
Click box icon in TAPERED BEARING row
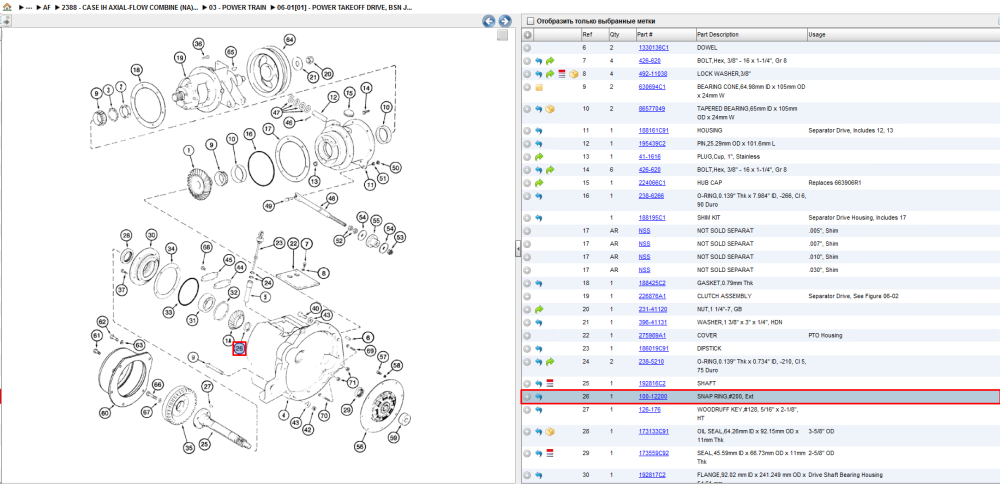550,109
